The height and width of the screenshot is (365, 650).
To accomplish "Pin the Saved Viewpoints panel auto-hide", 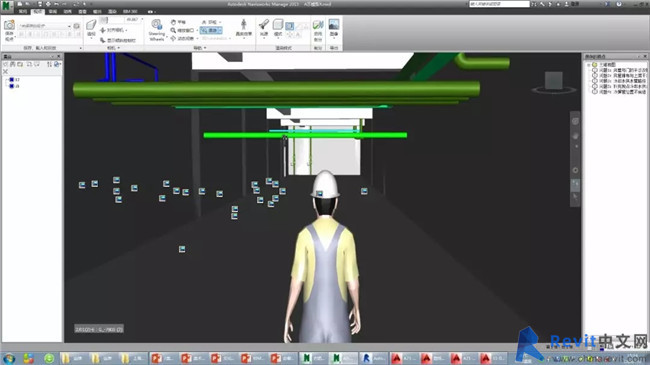I will 639,56.
